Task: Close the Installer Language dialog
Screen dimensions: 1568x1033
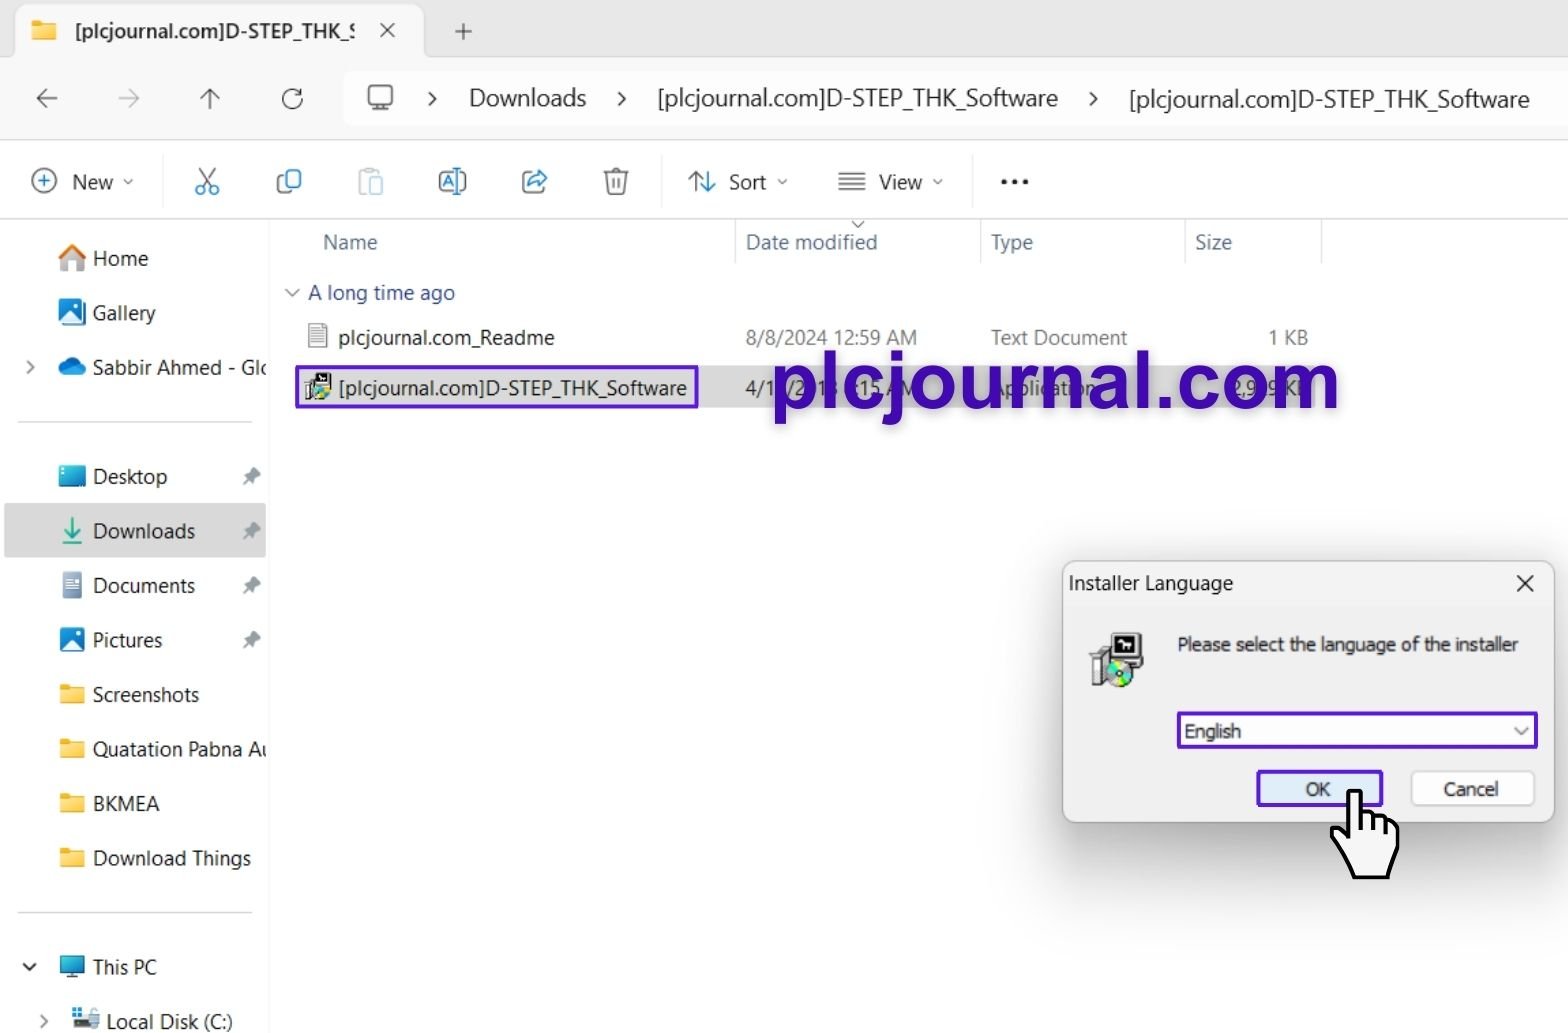Action: [x=1525, y=583]
